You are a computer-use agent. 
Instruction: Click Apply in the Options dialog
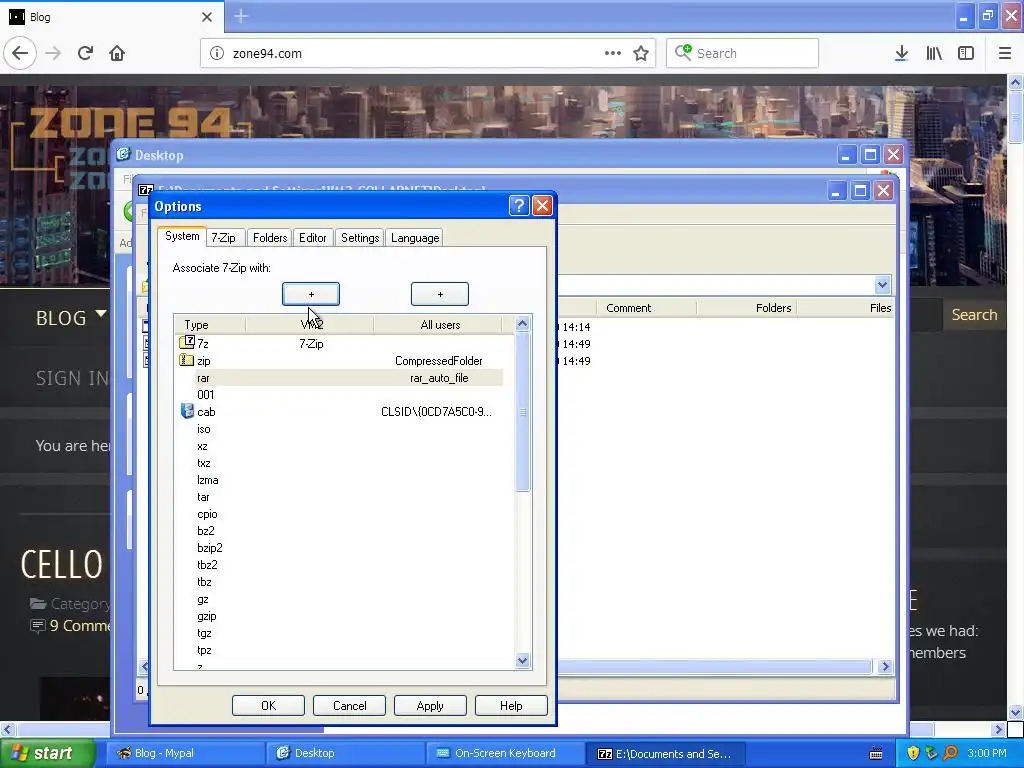(430, 705)
